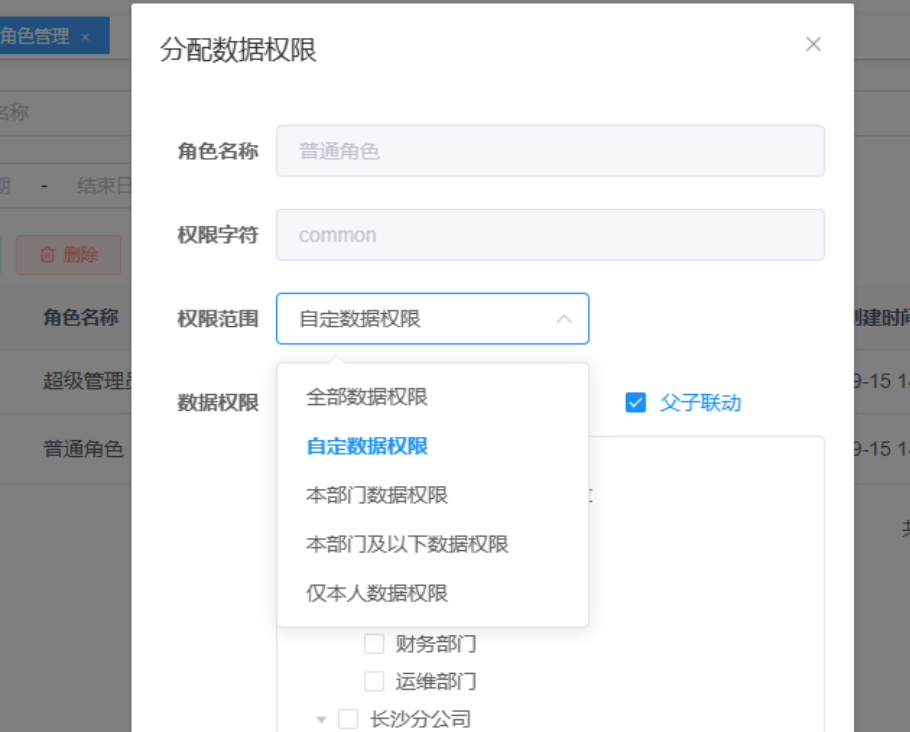The image size is (910, 732).
Task: Collapse the 权限范围 dropdown arrow
Action: pyautogui.click(x=564, y=319)
